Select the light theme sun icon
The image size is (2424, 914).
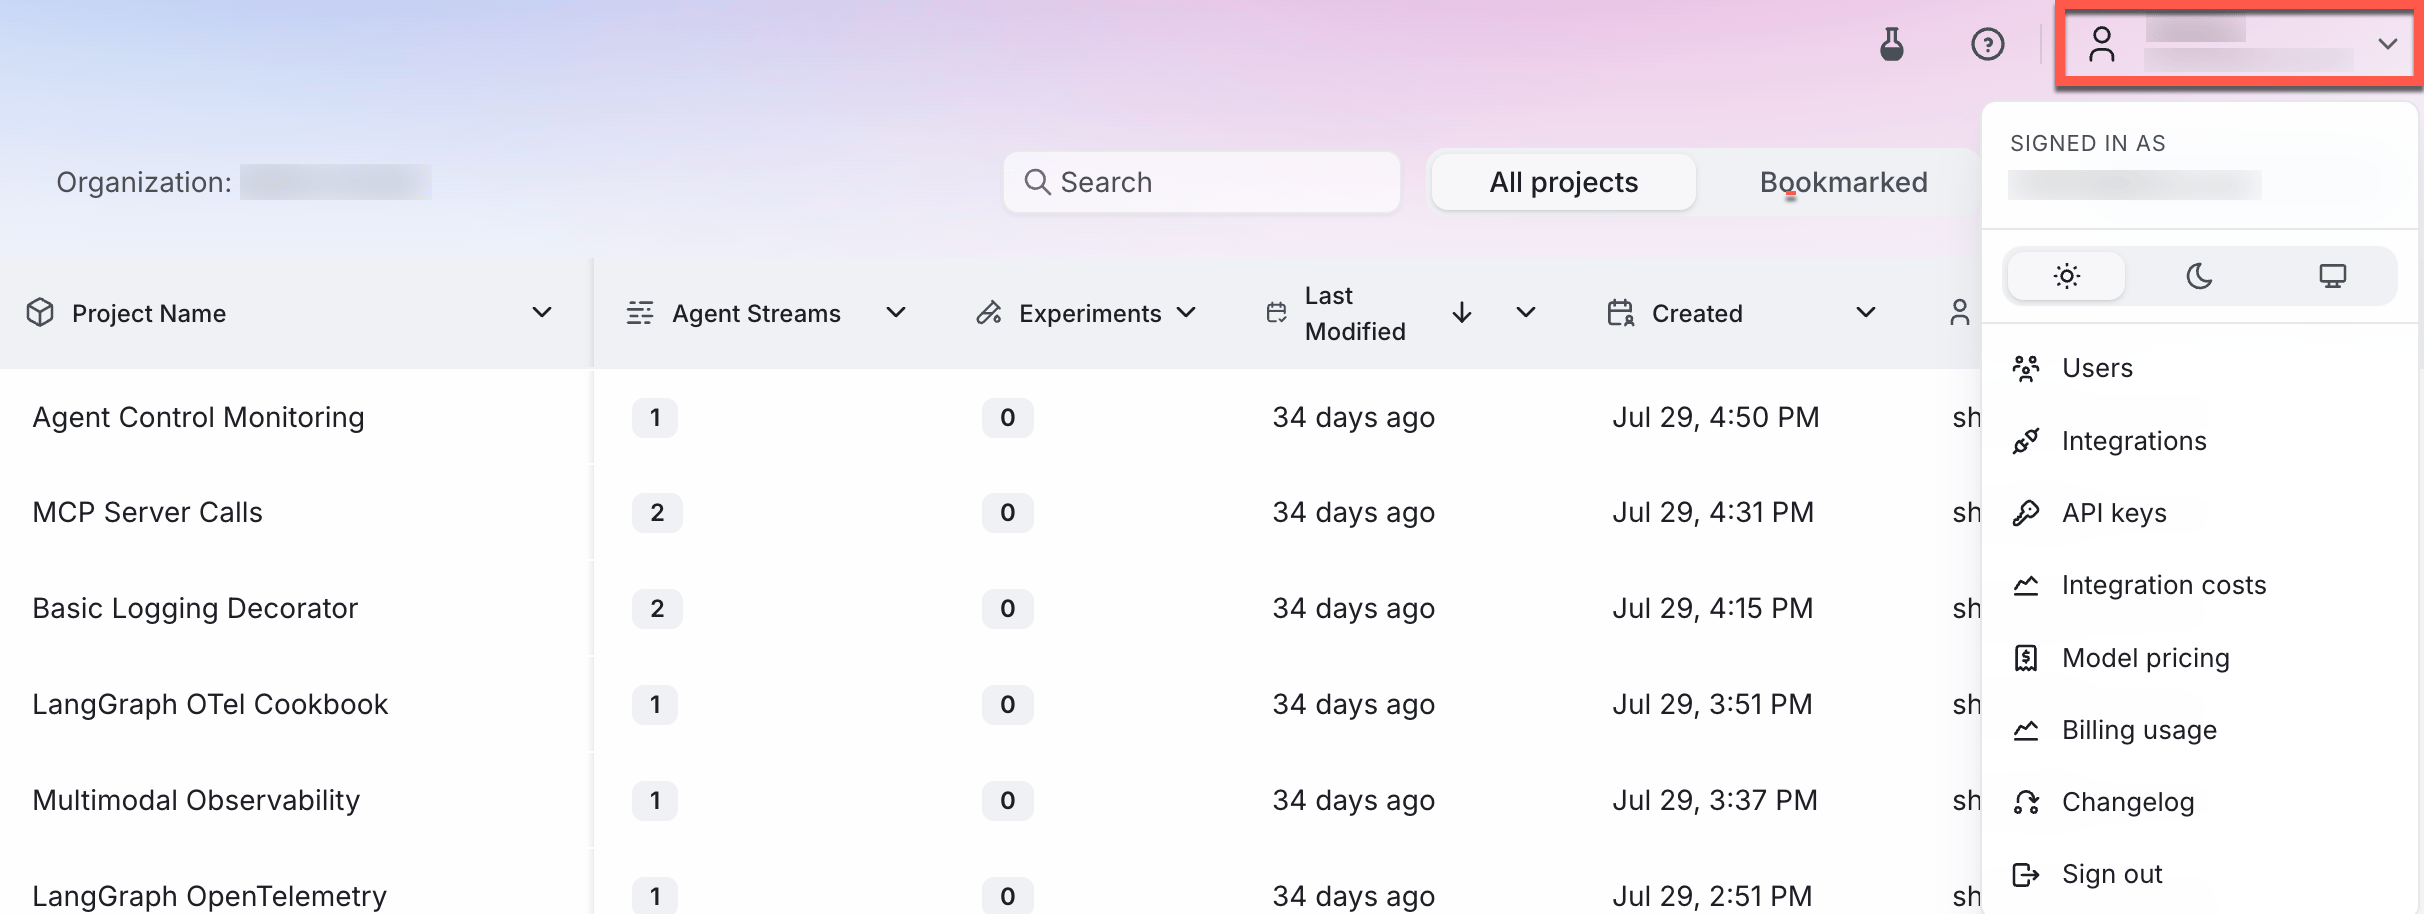[2066, 276]
